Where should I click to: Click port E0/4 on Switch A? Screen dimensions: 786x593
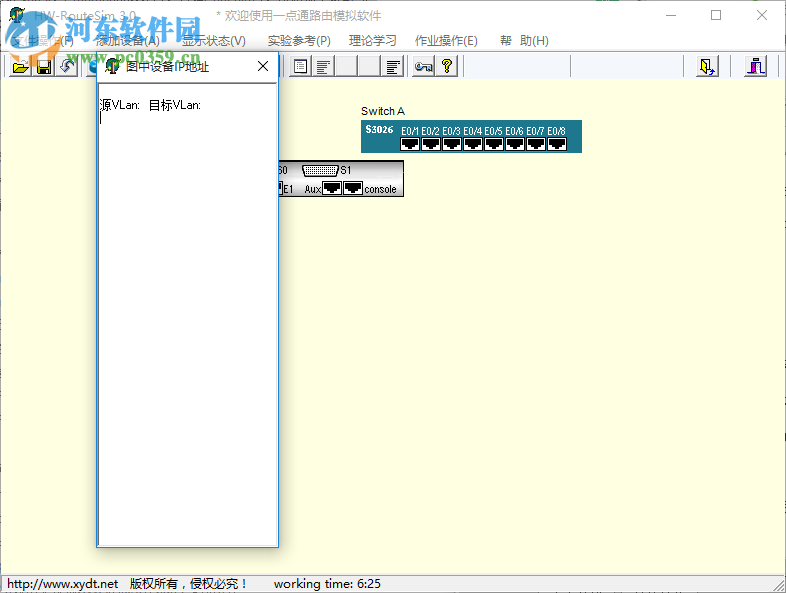pos(473,144)
